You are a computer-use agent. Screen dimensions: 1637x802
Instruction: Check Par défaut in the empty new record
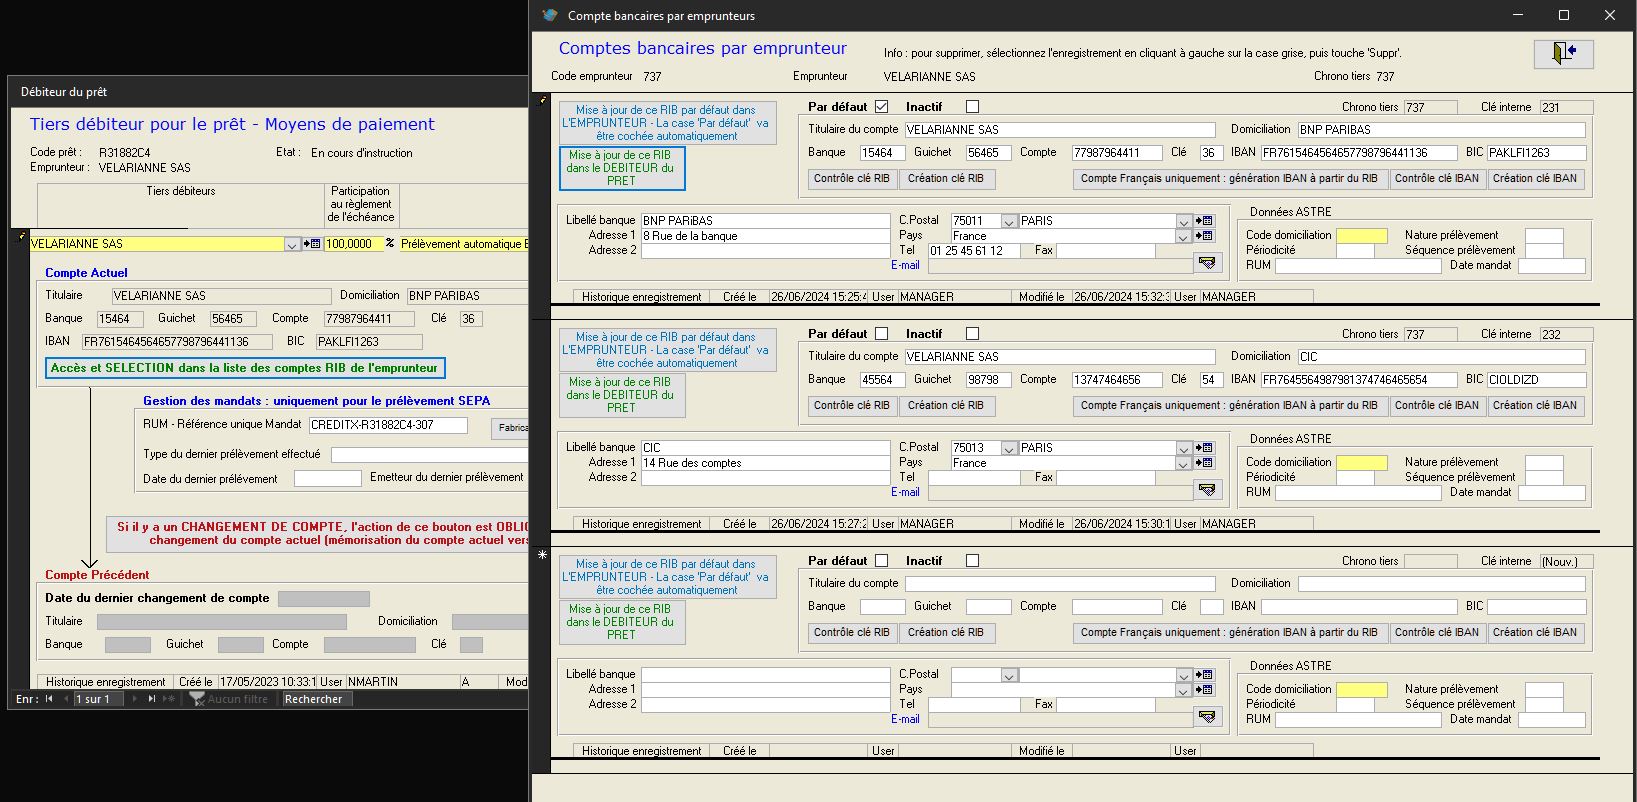[x=881, y=561]
